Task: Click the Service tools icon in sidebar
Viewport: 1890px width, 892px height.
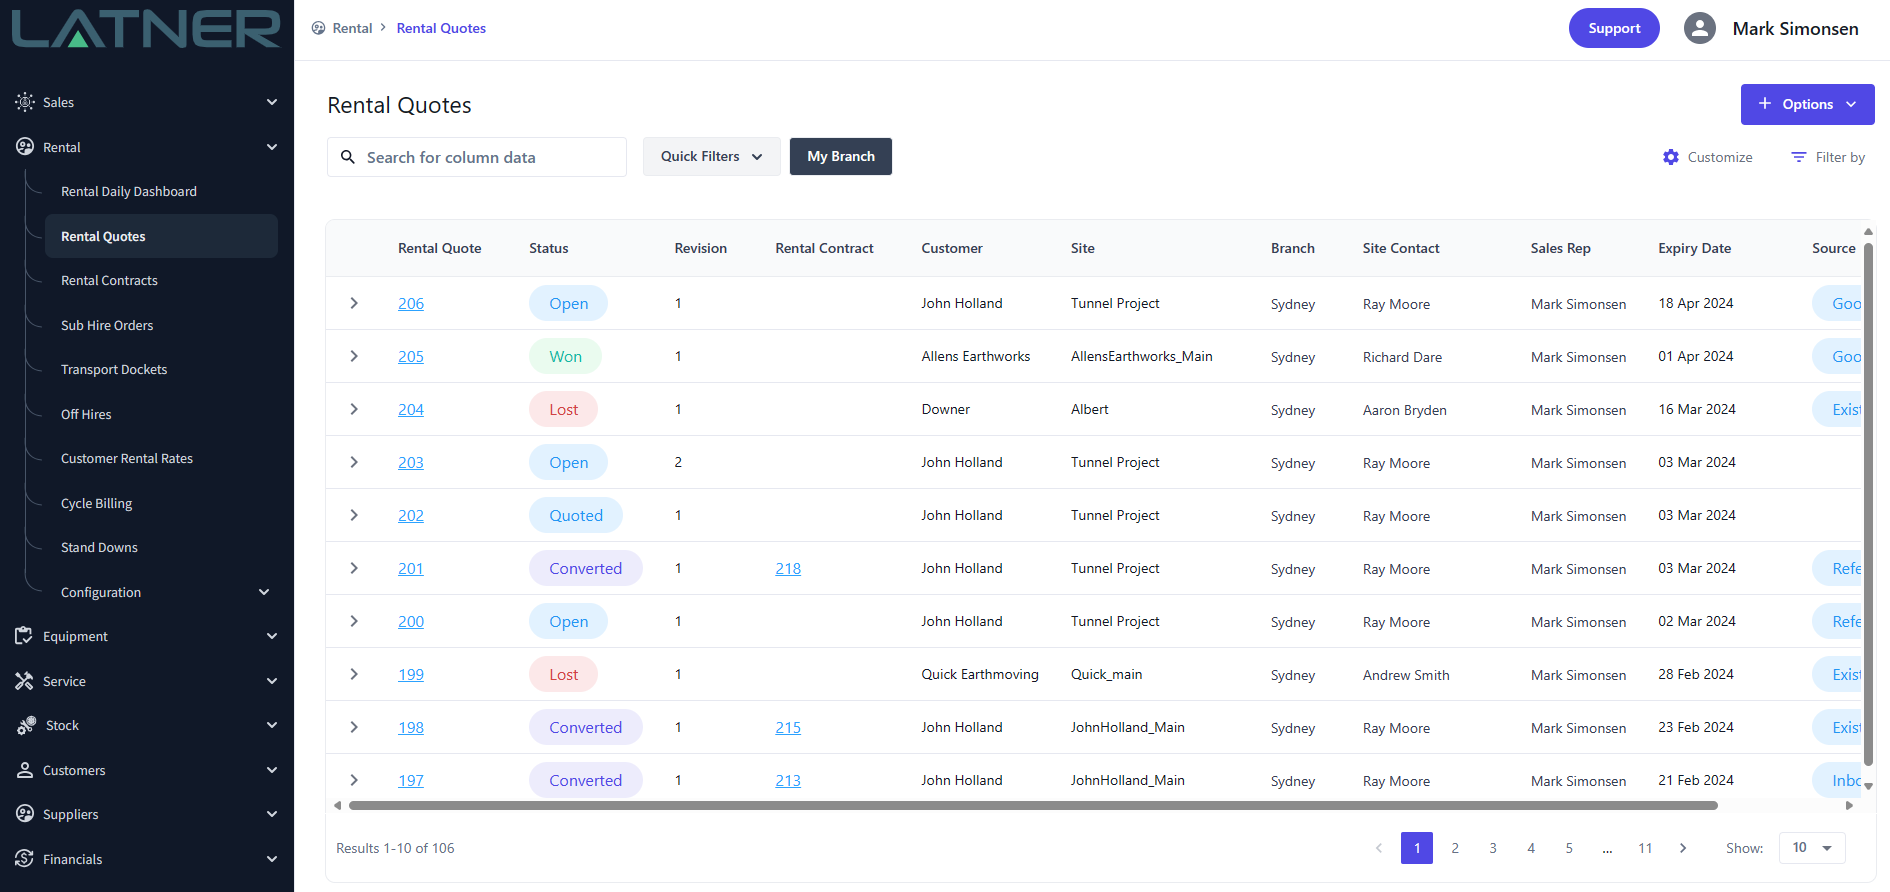Action: [x=25, y=681]
